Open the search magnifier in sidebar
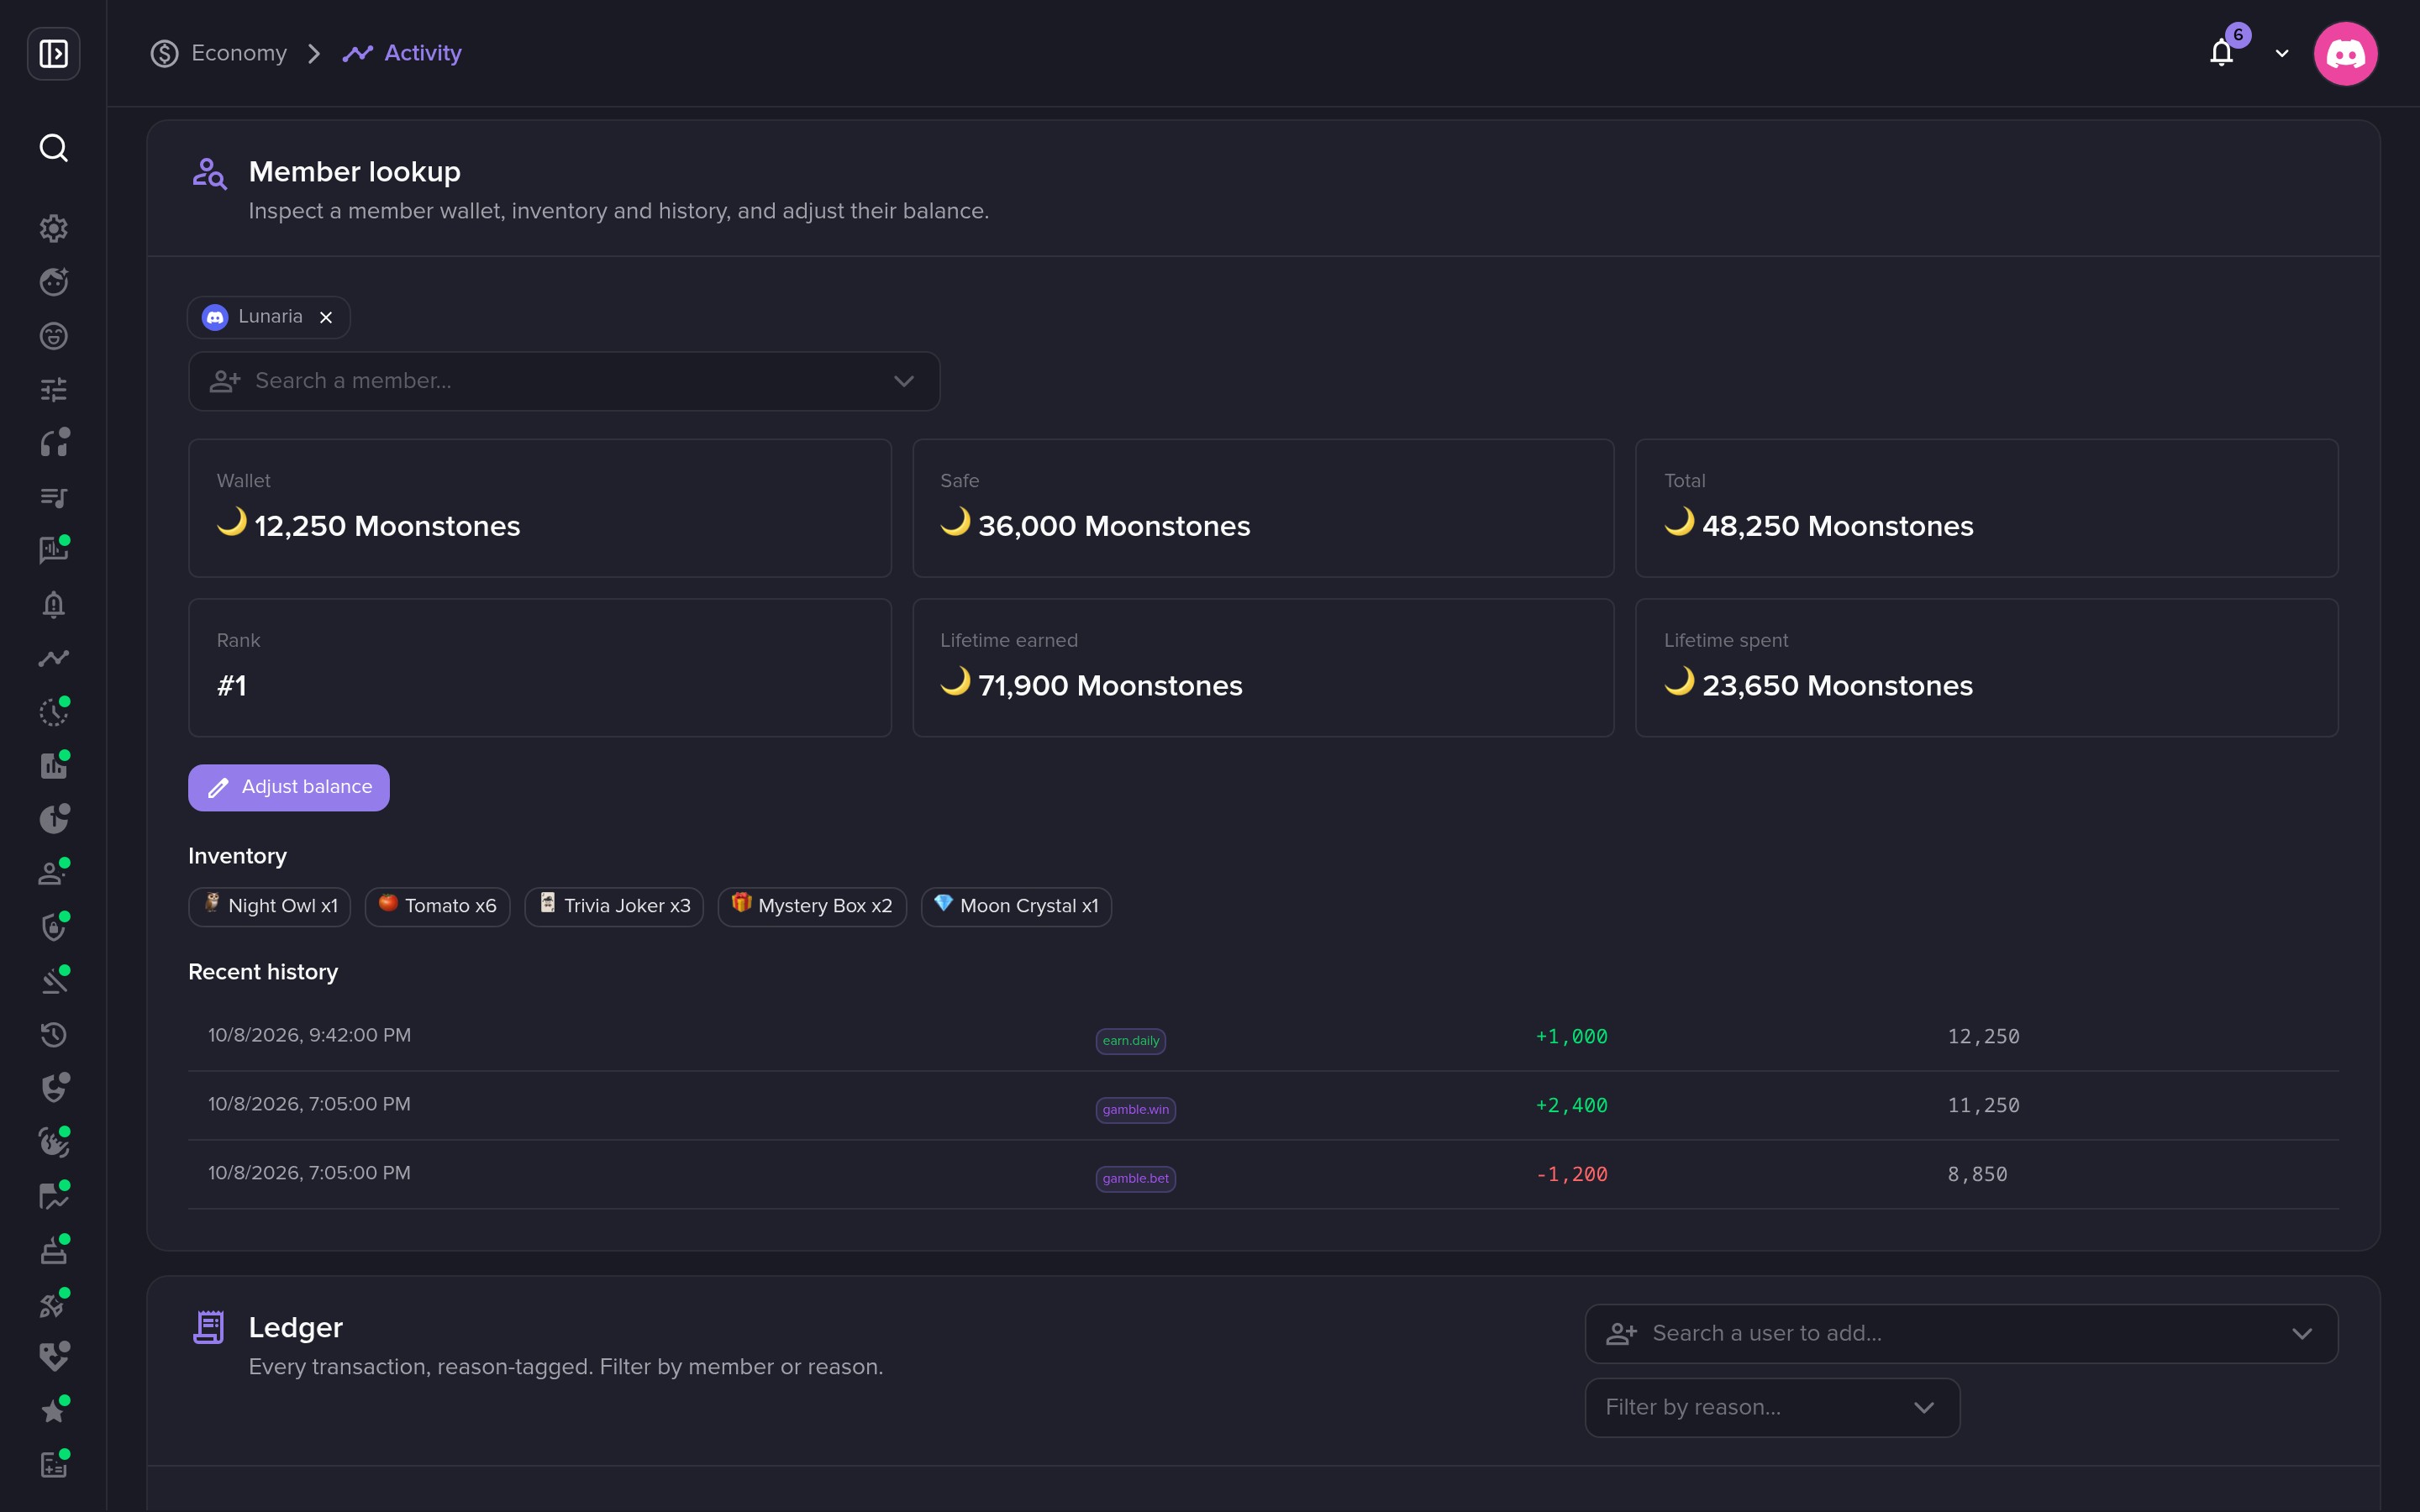This screenshot has height=1512, width=2420. click(53, 148)
